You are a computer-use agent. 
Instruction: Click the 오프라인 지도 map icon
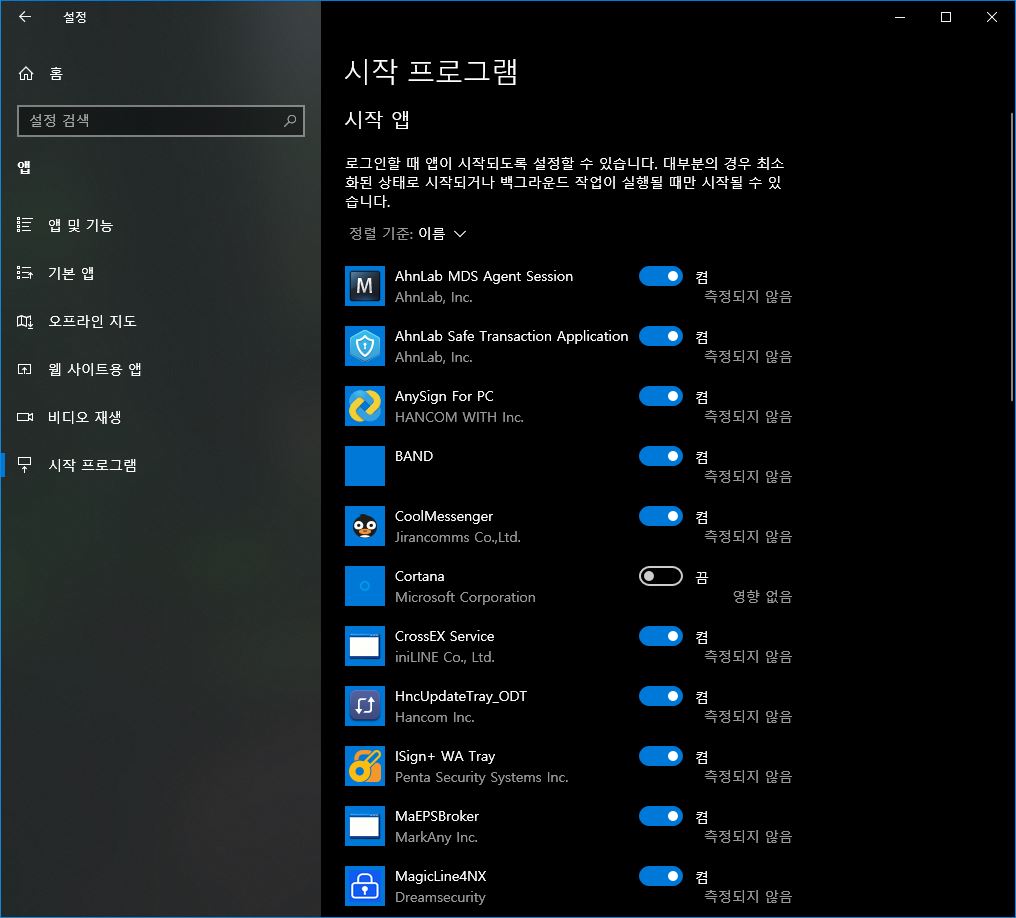[25, 321]
